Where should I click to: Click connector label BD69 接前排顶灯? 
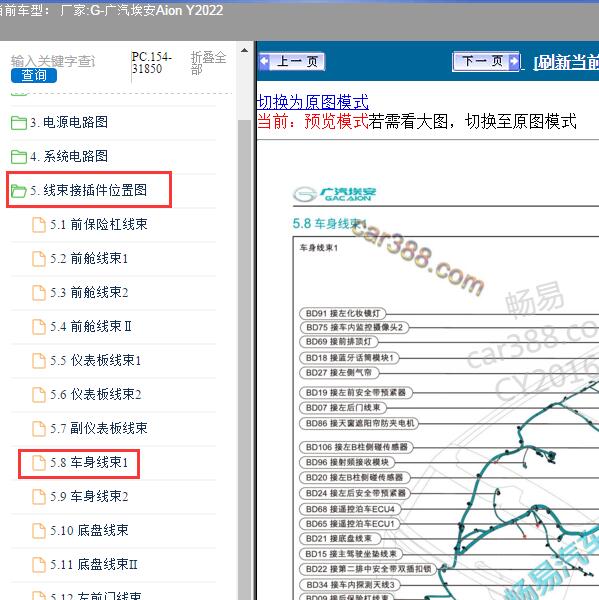[339, 341]
